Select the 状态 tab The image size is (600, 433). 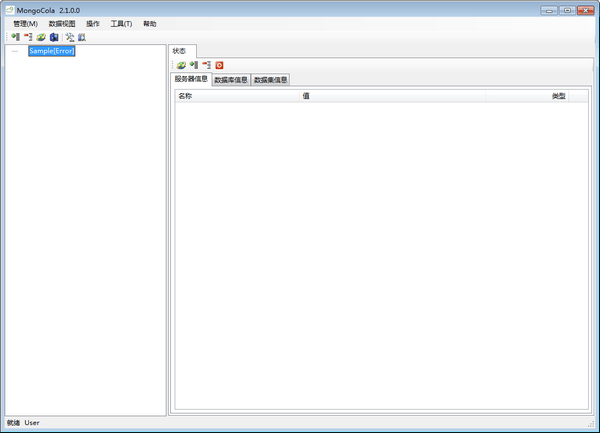(x=180, y=51)
